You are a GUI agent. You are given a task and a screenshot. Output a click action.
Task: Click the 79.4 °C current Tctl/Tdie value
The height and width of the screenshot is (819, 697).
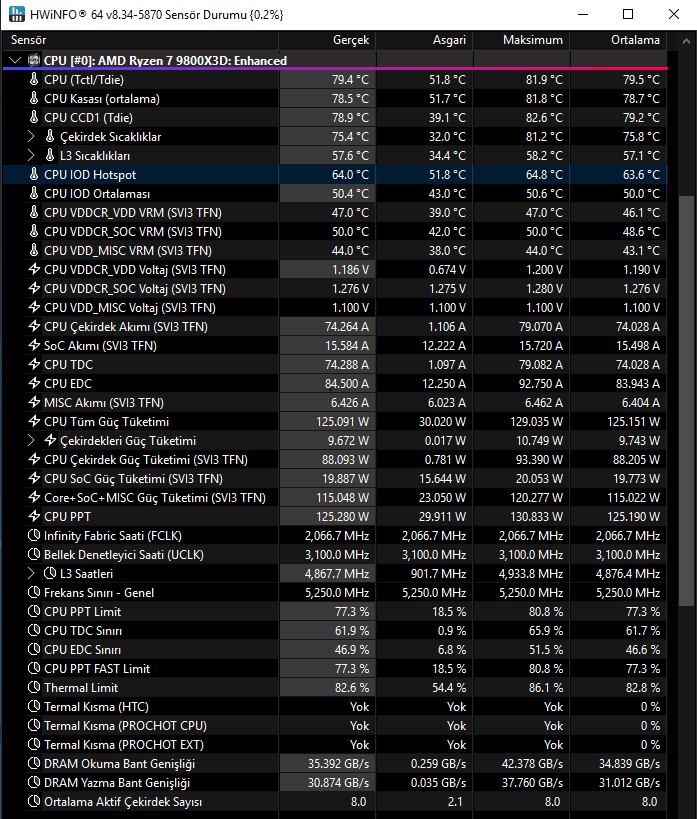350,79
